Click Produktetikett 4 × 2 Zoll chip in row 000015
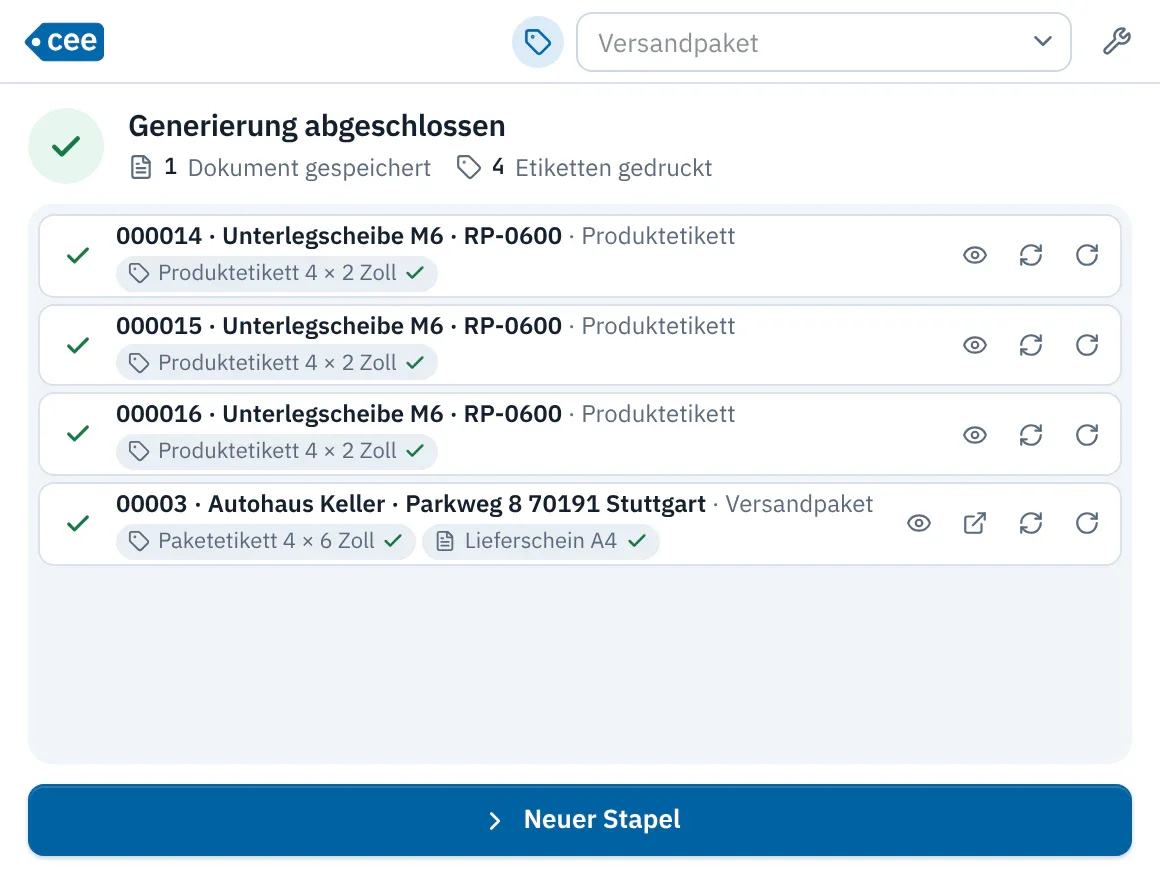Viewport: 1160px width, 880px height. pyautogui.click(x=277, y=363)
